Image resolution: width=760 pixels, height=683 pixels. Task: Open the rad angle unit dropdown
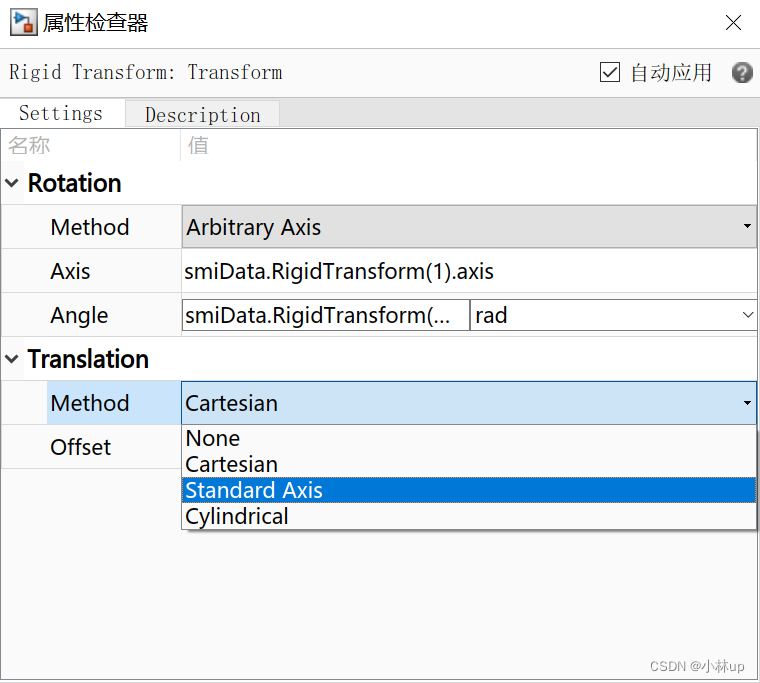pyautogui.click(x=613, y=315)
